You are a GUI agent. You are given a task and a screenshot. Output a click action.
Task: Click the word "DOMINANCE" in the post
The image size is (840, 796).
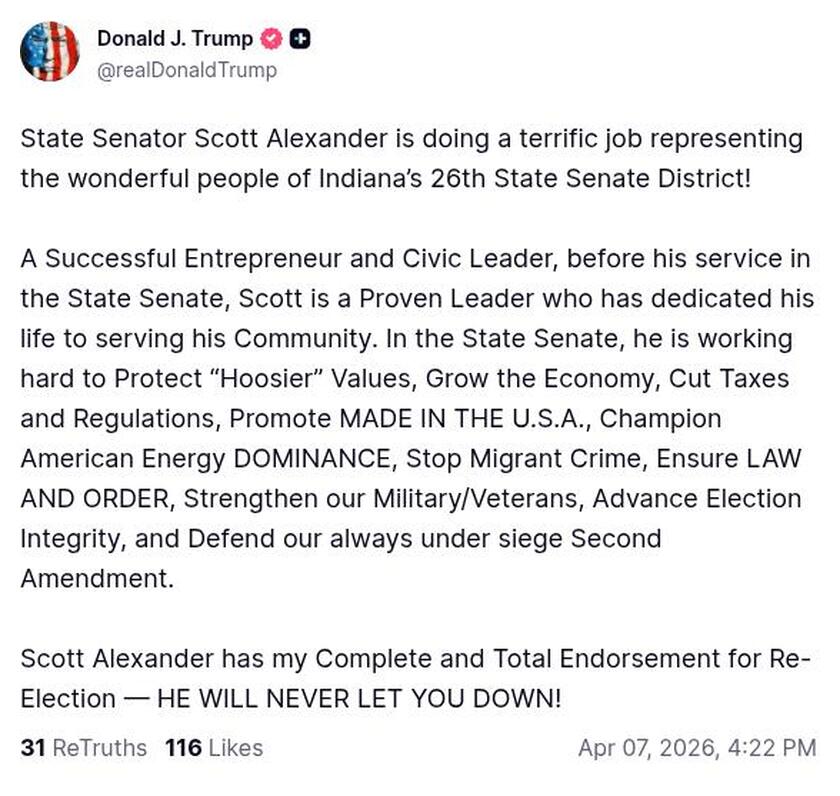click(311, 459)
